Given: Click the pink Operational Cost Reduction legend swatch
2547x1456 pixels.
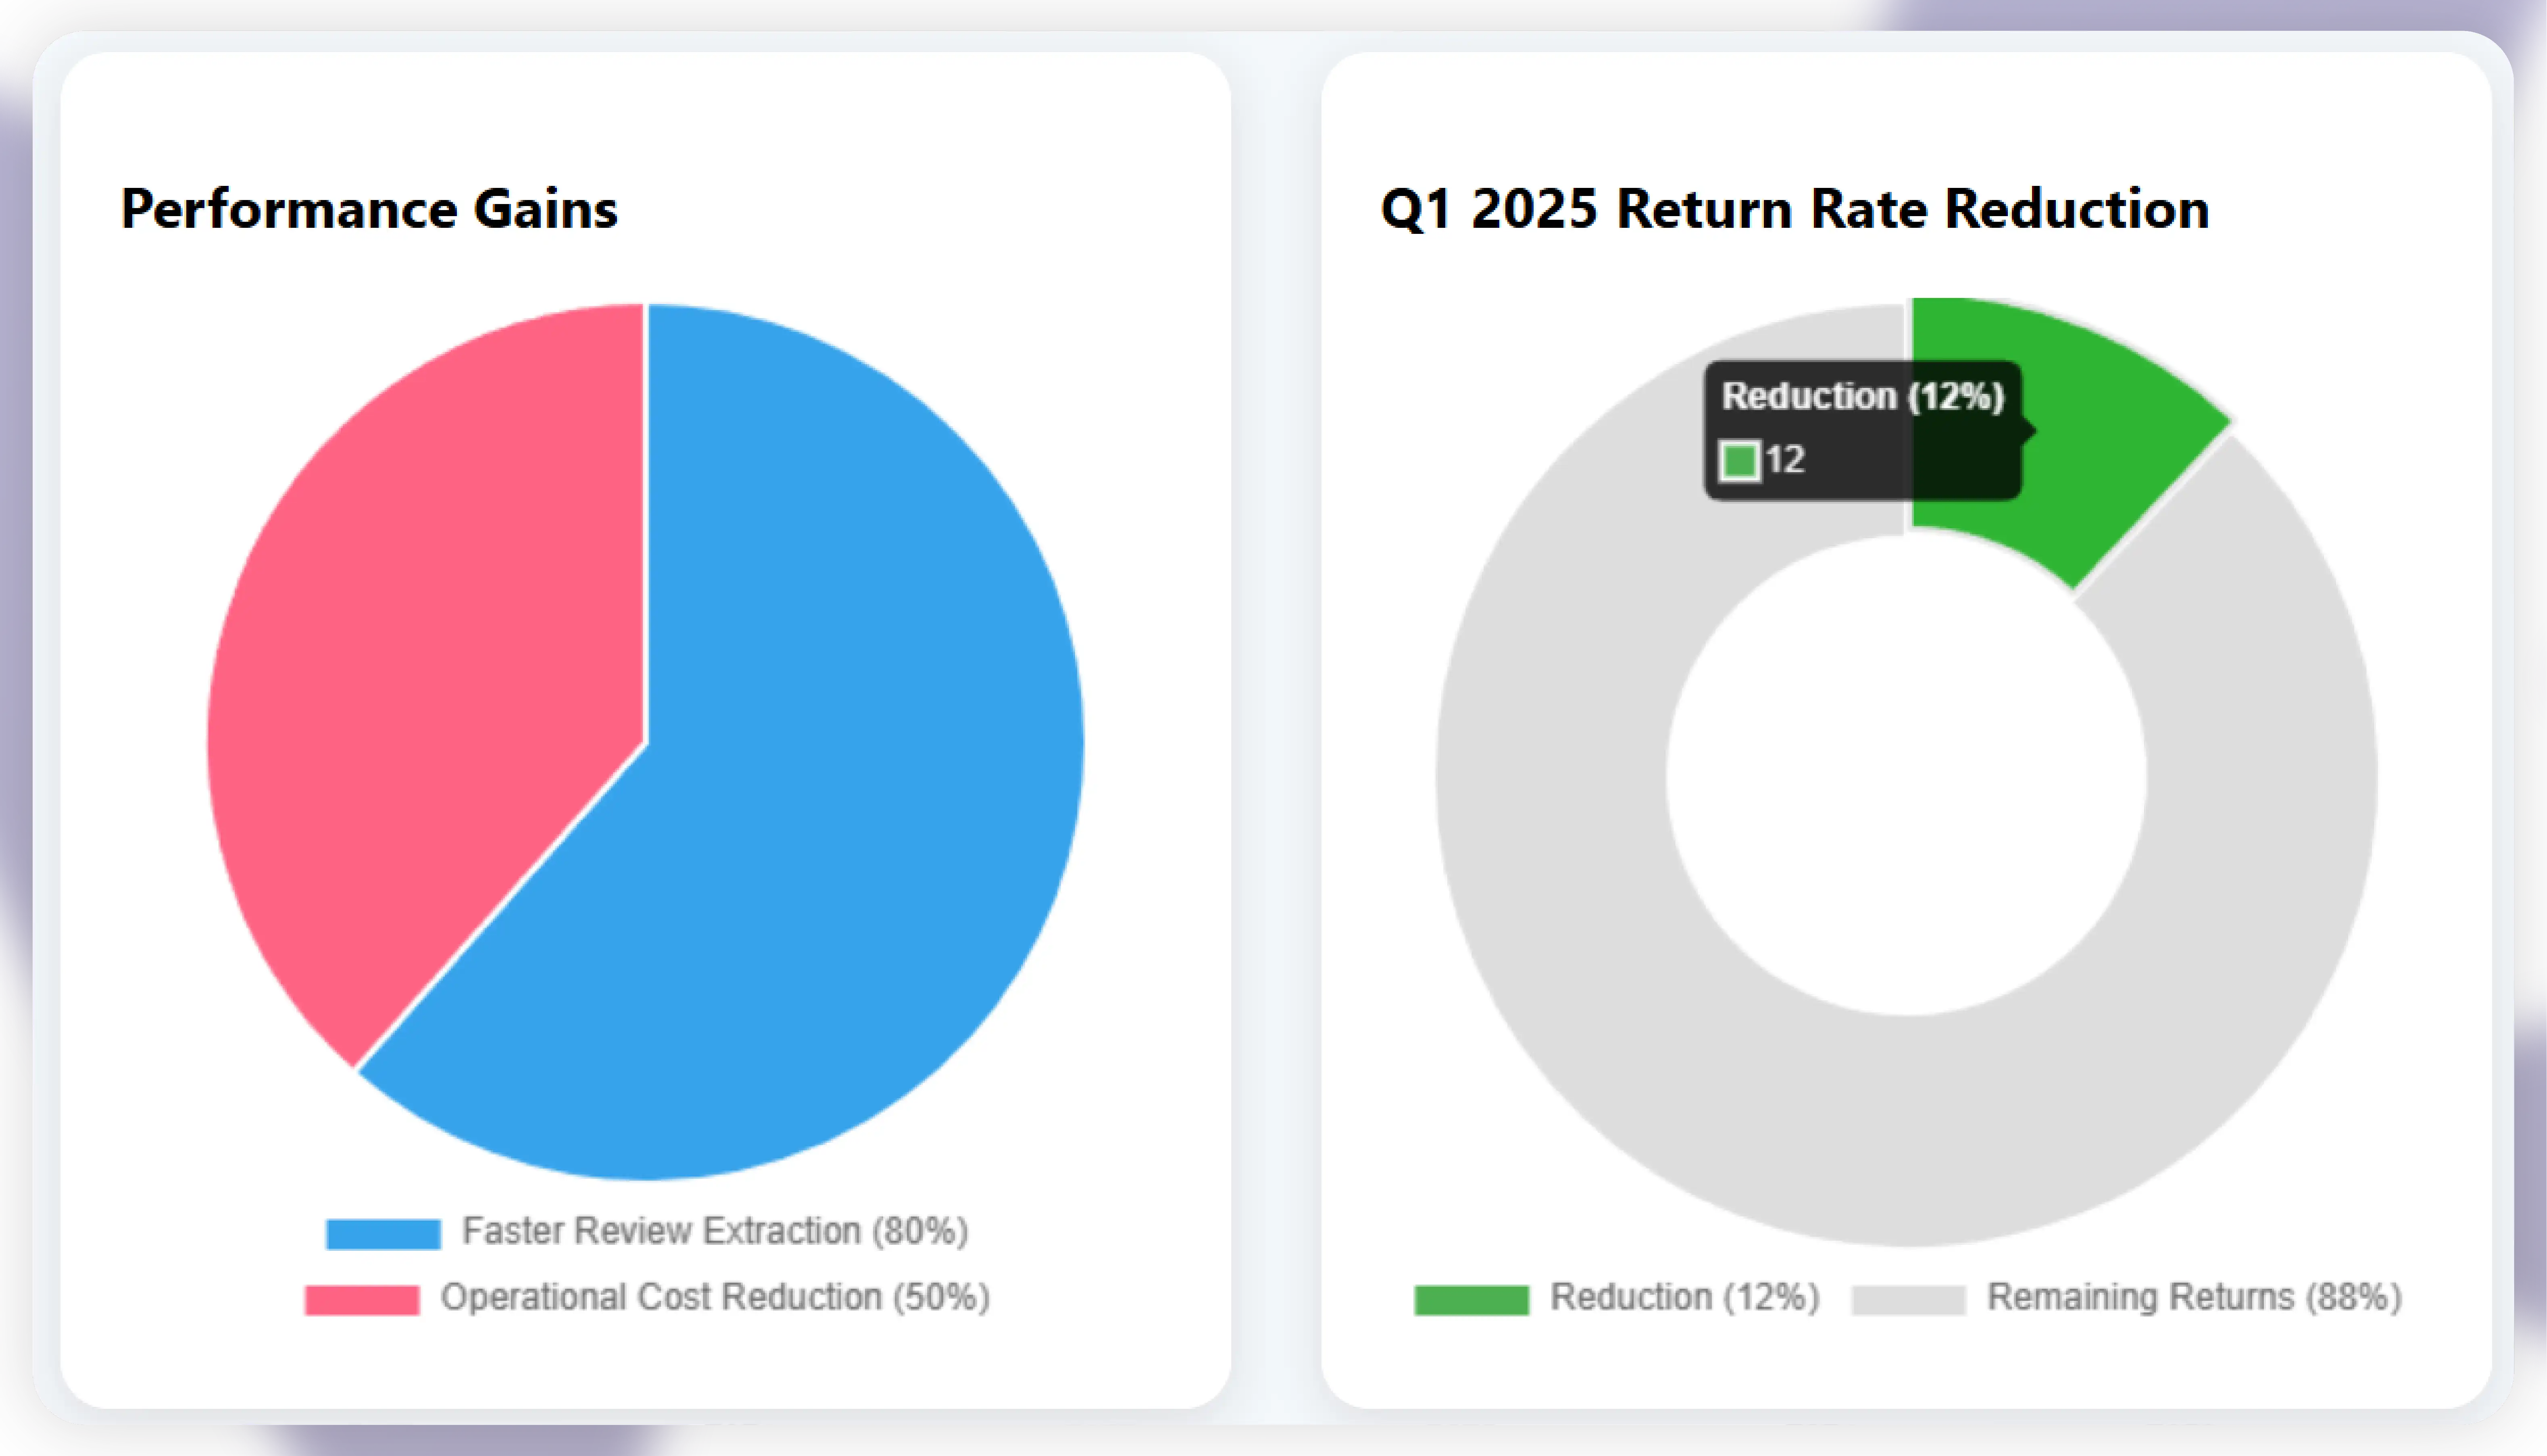Looking at the screenshot, I should [362, 1299].
